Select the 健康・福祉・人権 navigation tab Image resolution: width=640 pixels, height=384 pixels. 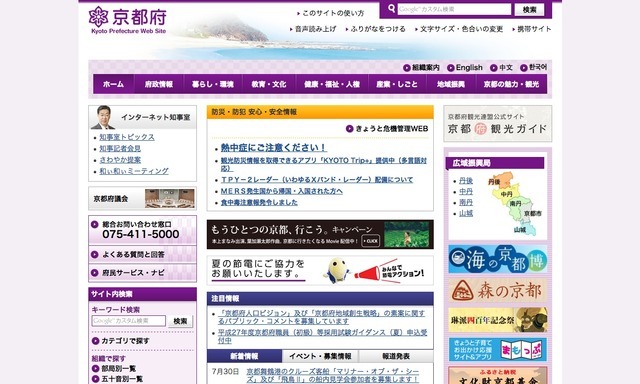332,84
